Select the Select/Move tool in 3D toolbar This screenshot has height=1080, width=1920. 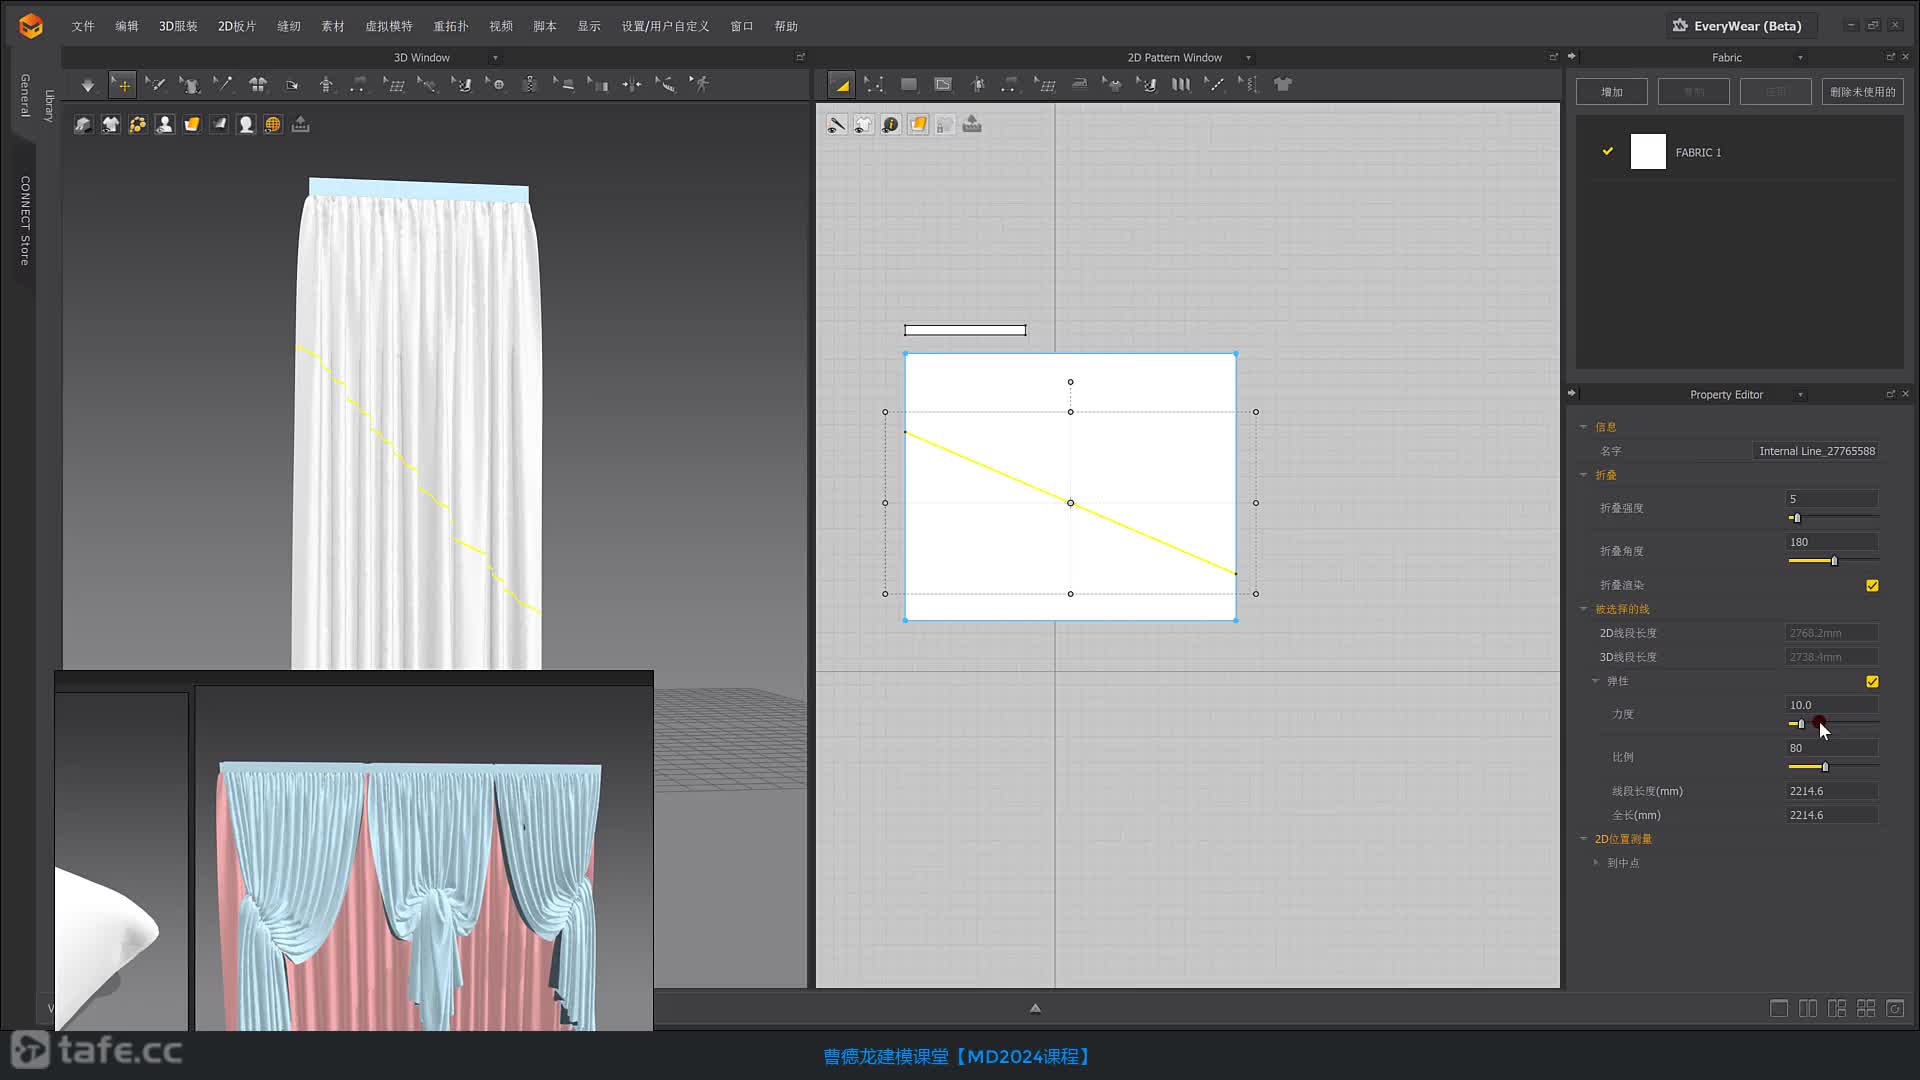coord(122,85)
